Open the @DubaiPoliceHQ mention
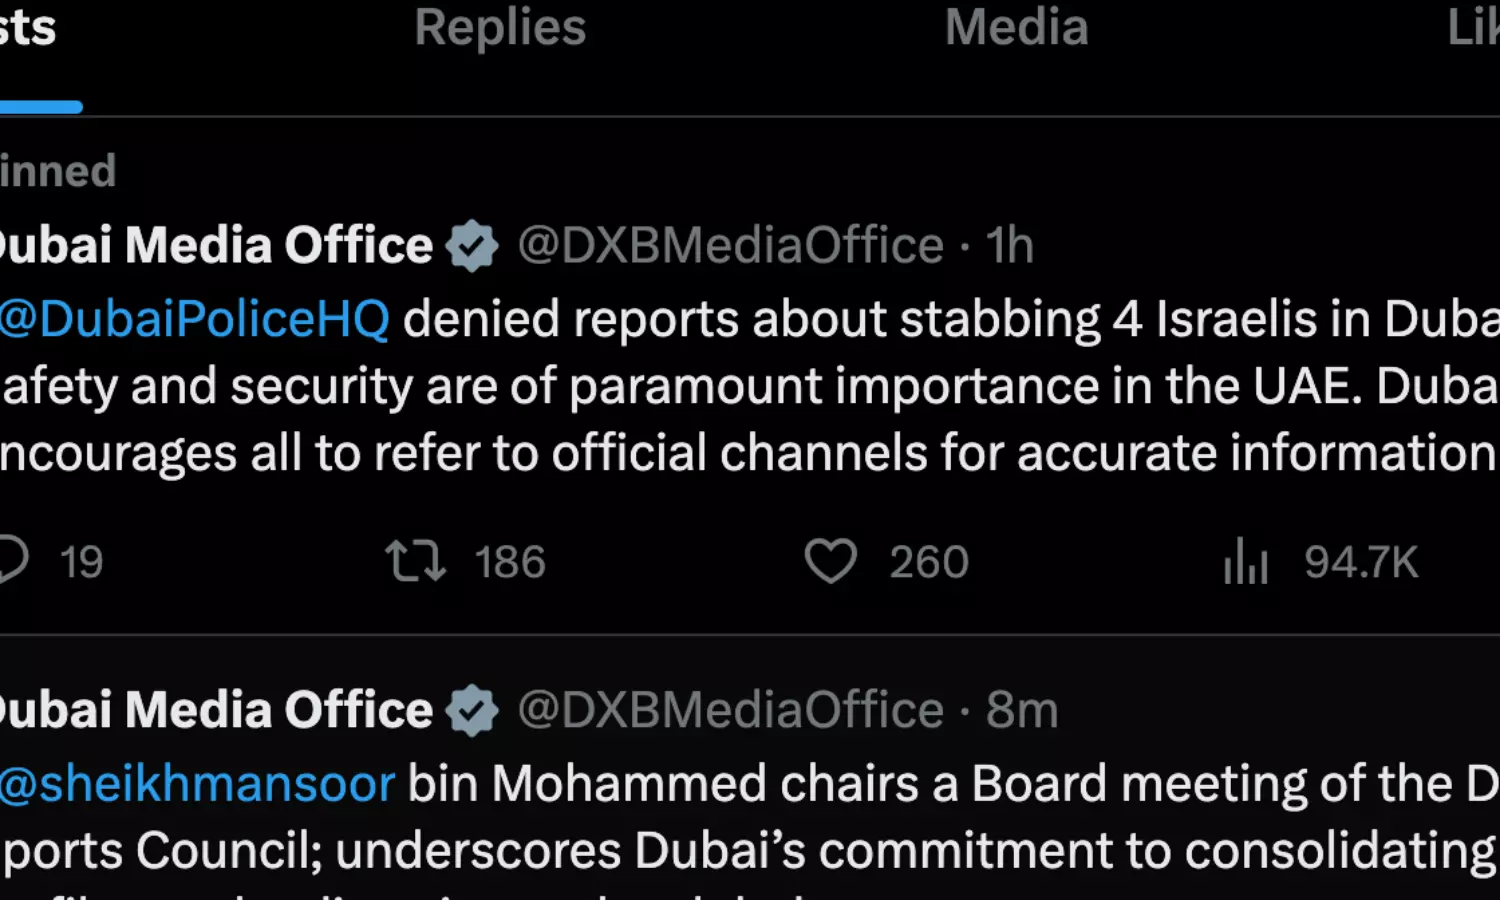The image size is (1500, 900). pos(194,320)
